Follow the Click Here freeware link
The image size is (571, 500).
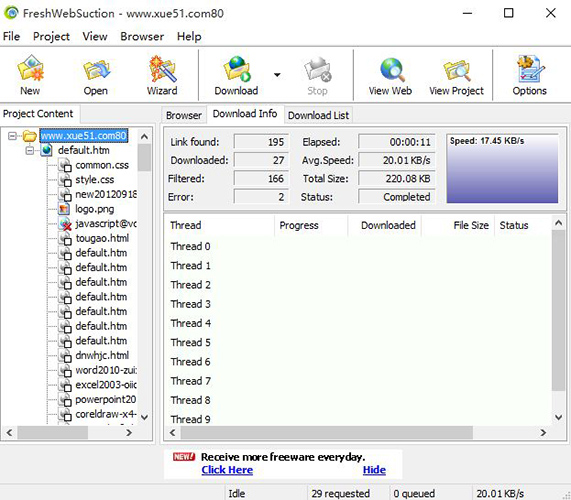point(227,470)
